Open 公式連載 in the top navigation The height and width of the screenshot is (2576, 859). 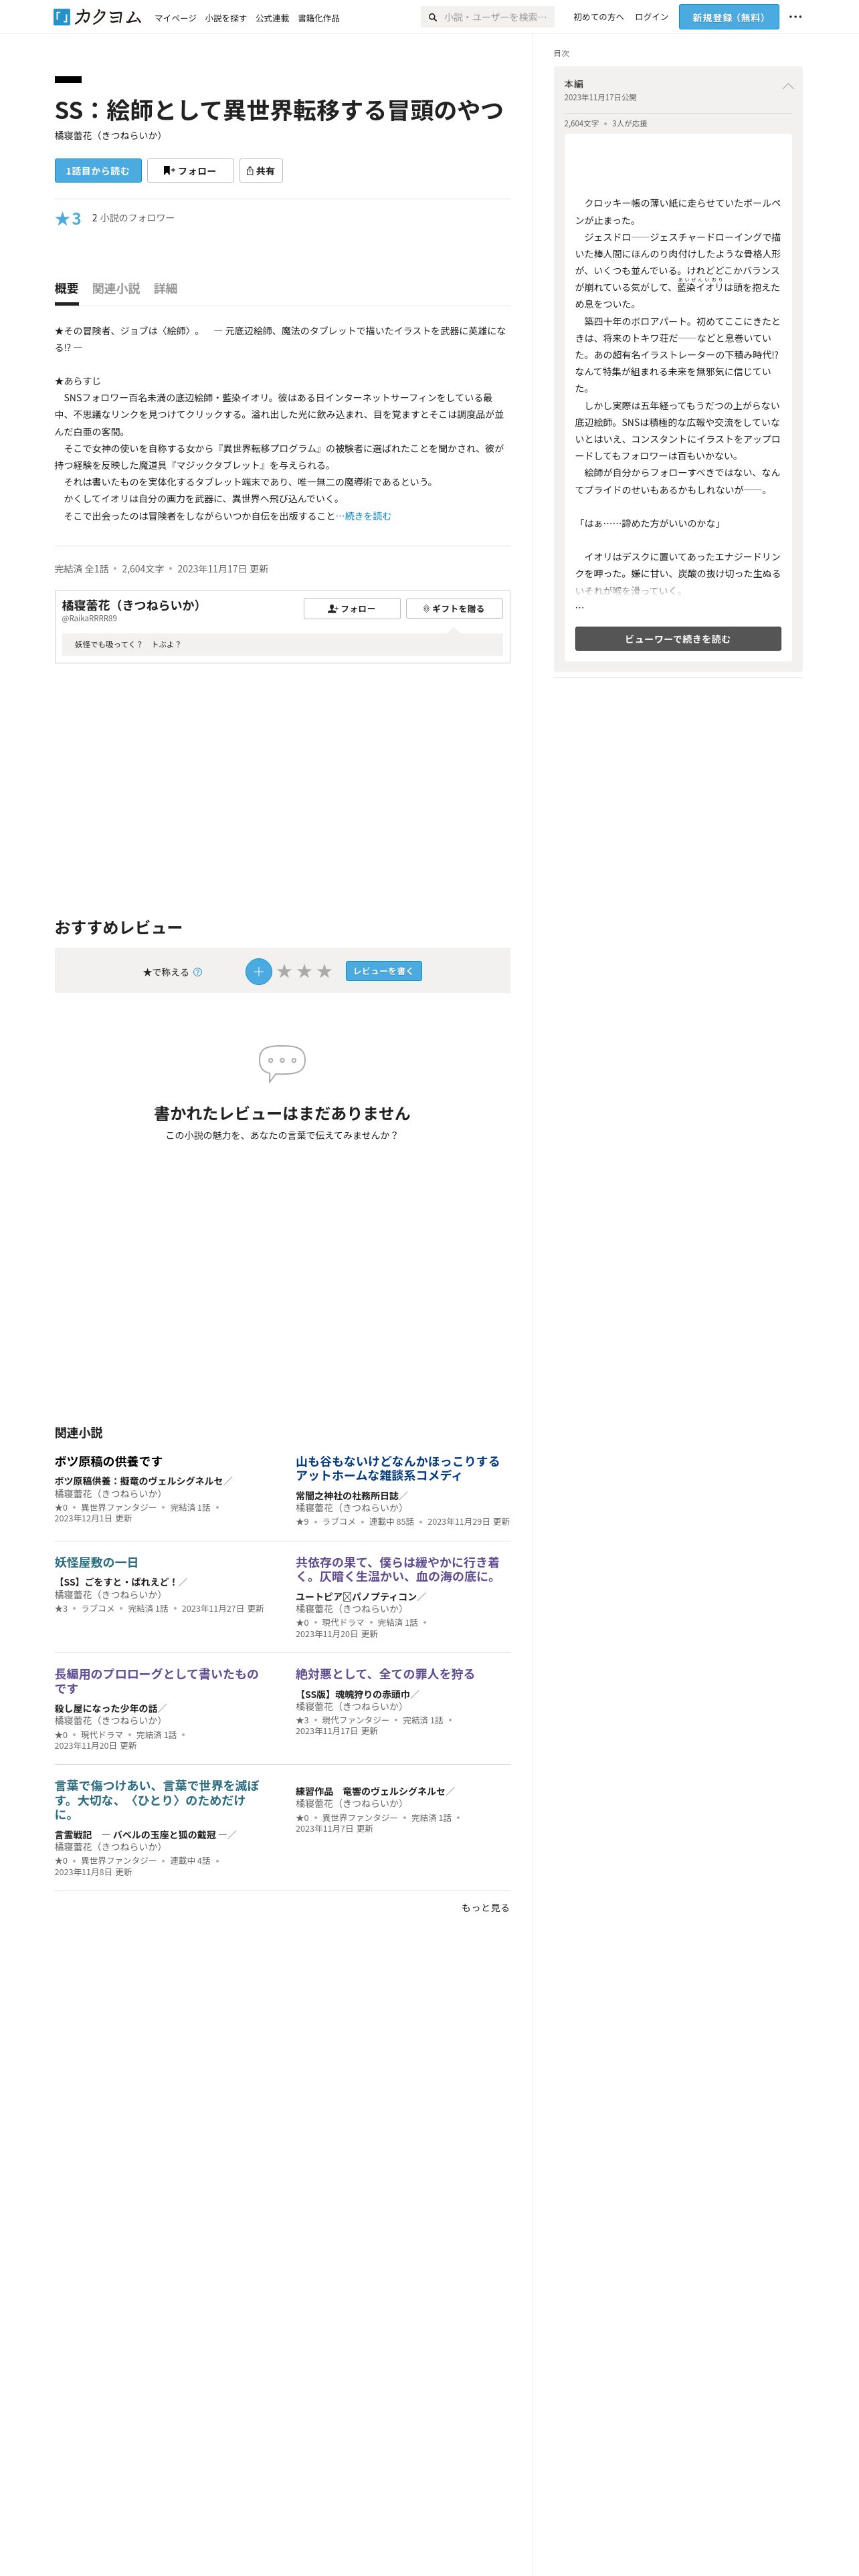point(272,18)
